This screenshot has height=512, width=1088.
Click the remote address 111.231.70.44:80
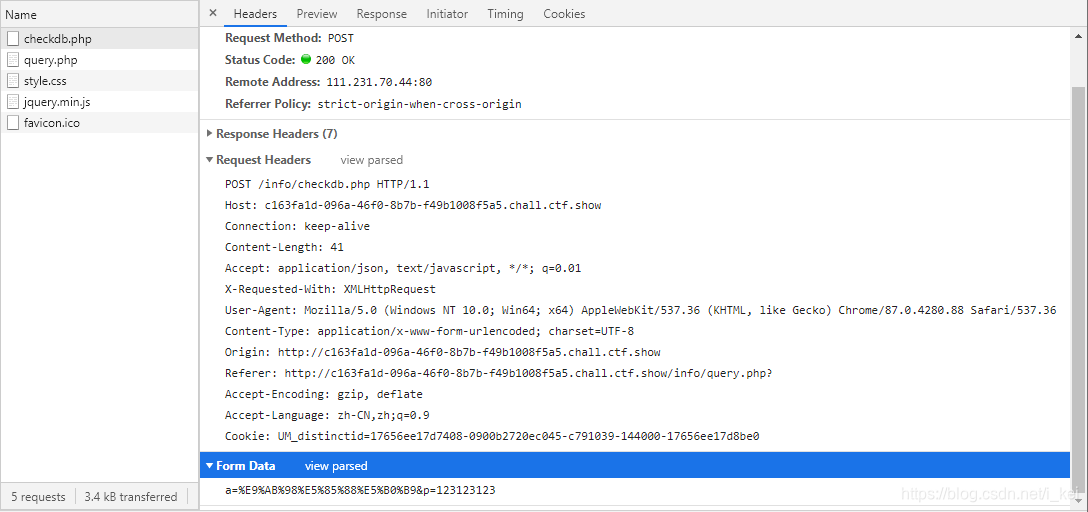(380, 82)
